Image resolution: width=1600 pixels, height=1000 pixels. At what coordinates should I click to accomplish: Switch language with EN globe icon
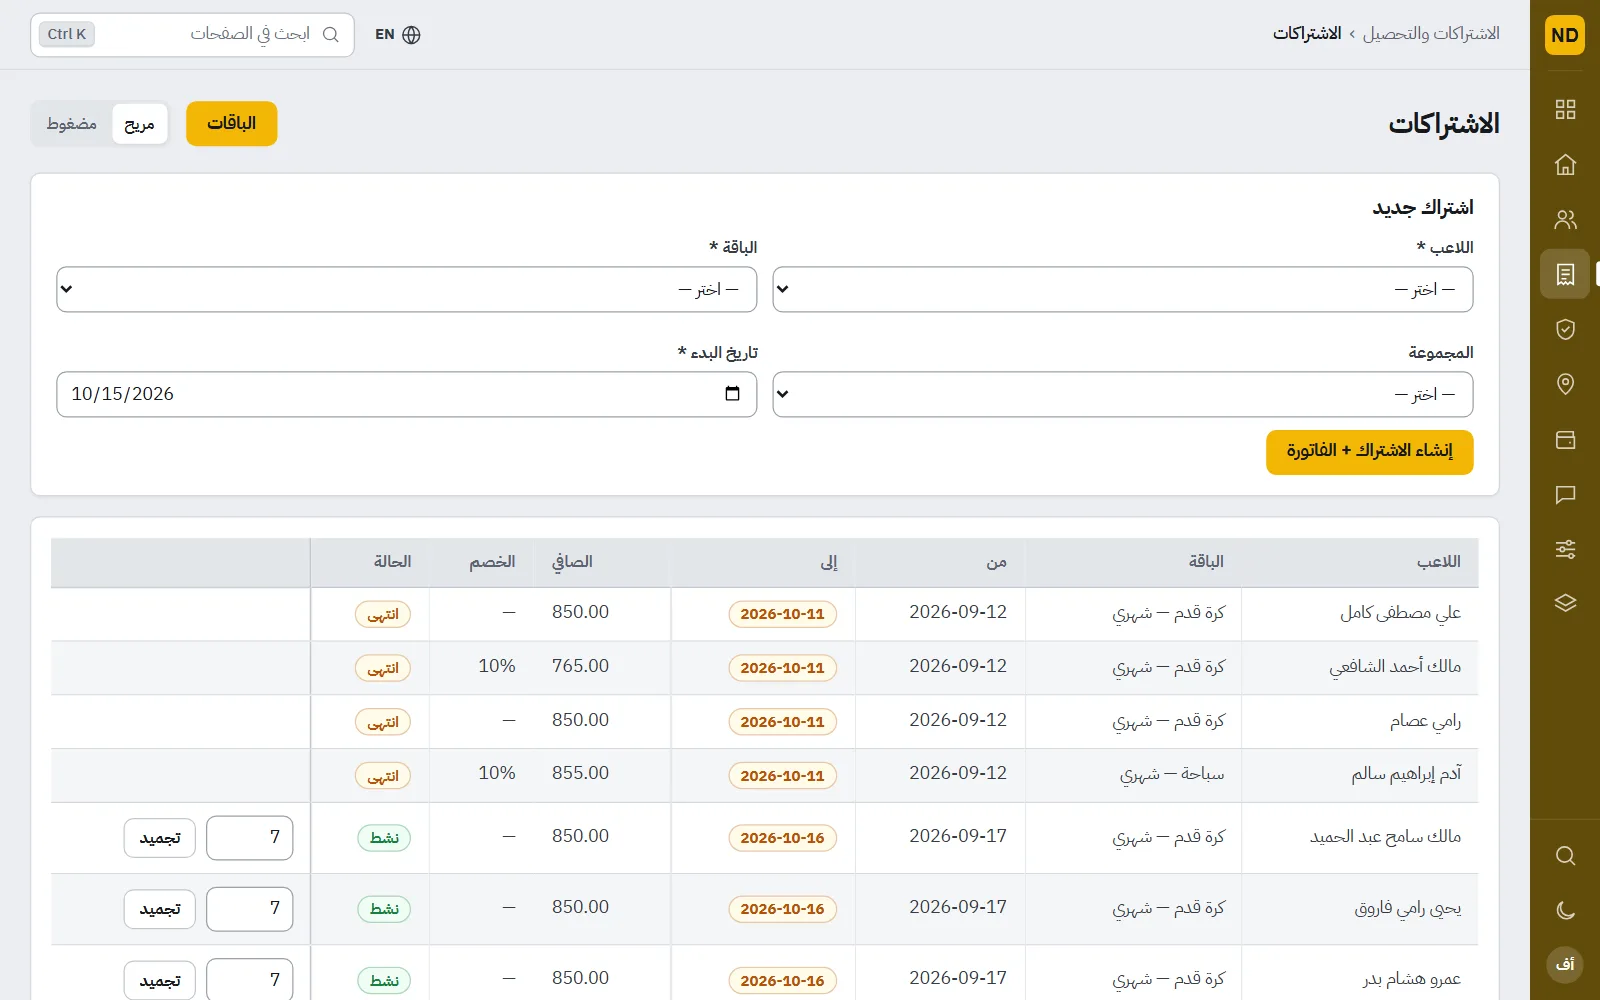tap(398, 35)
